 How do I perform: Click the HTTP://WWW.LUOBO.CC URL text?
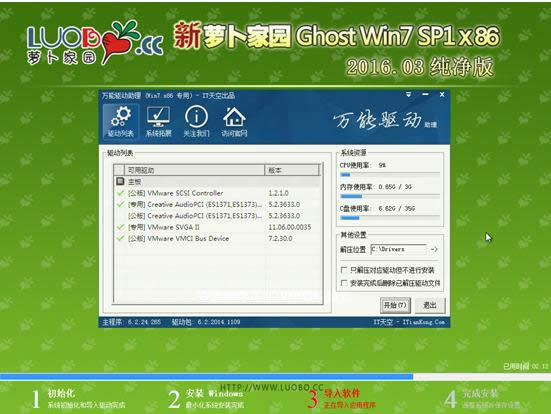point(271,387)
